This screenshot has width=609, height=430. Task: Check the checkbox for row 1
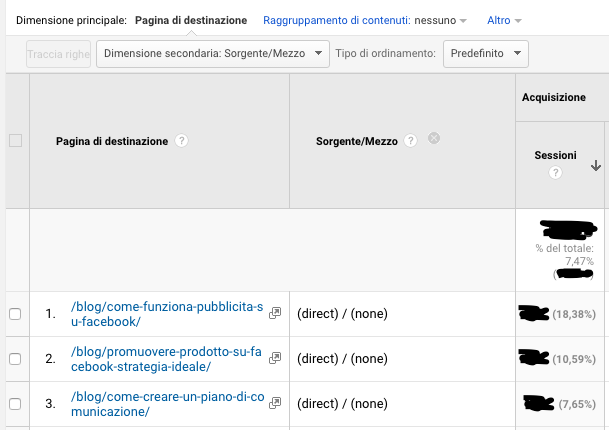pyautogui.click(x=15, y=314)
